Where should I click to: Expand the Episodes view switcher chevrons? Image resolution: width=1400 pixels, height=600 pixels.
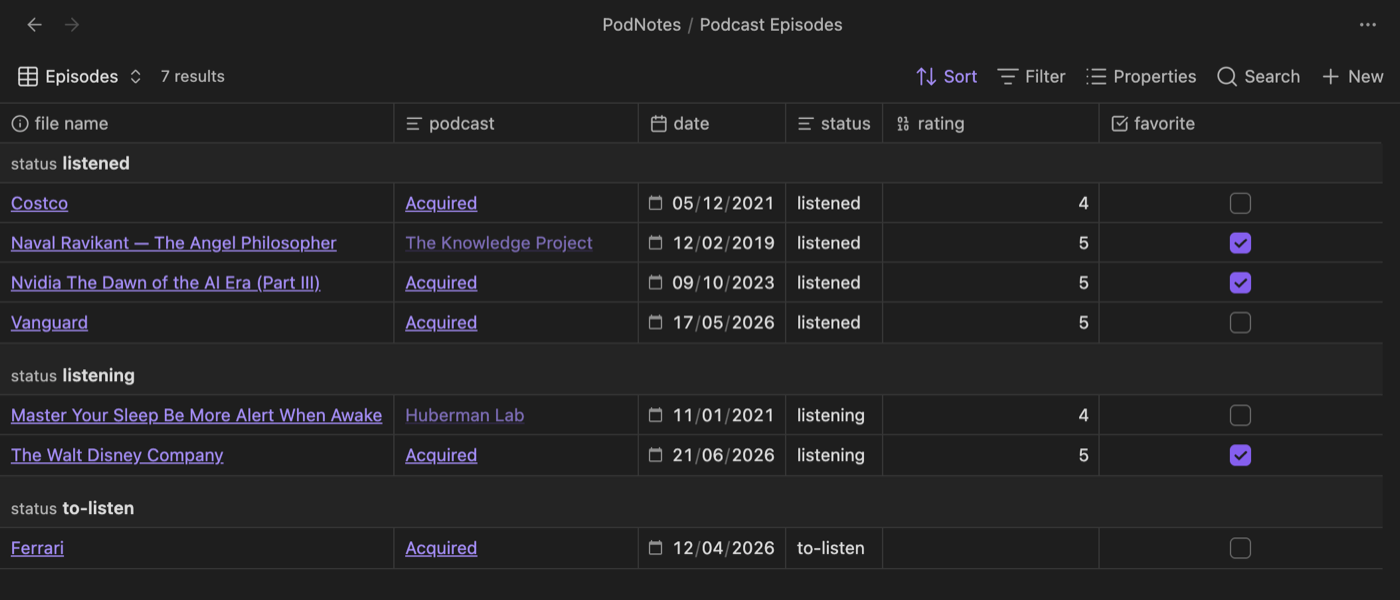(136, 76)
